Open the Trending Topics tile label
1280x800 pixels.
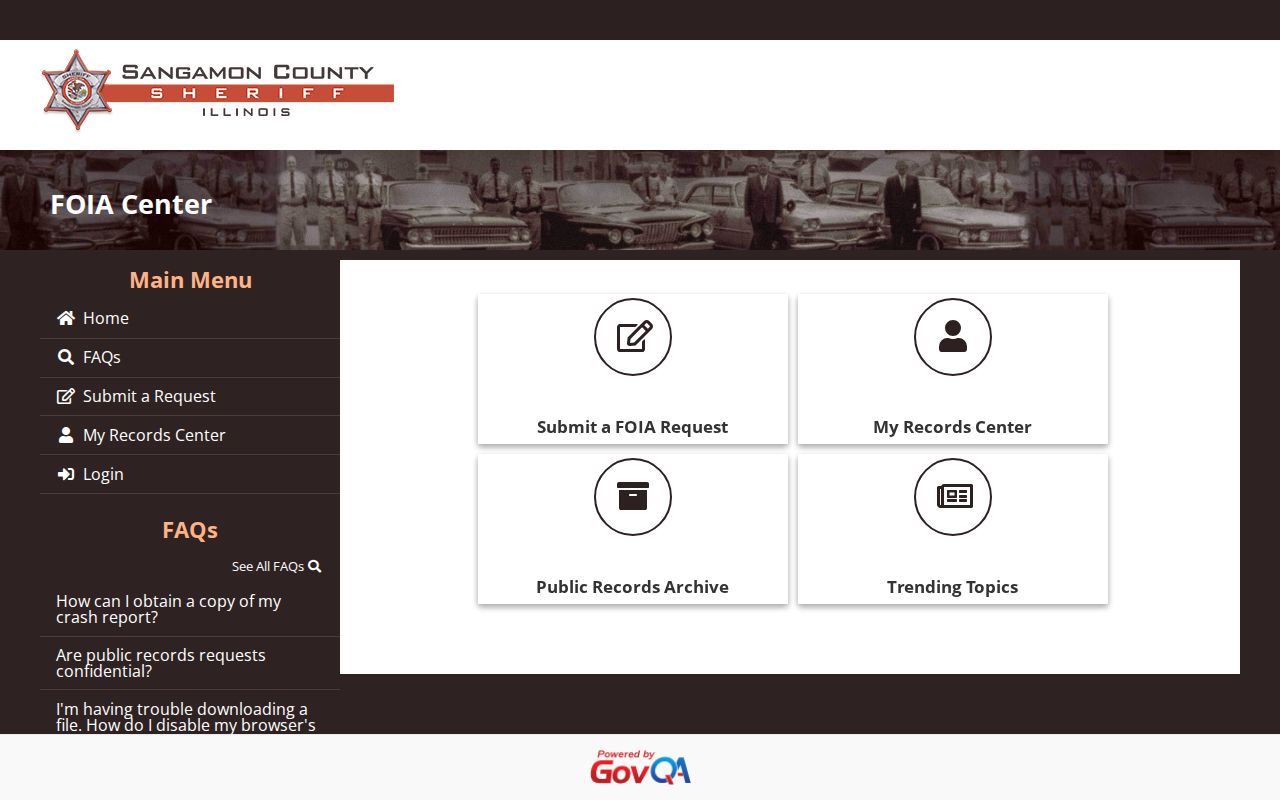click(953, 587)
